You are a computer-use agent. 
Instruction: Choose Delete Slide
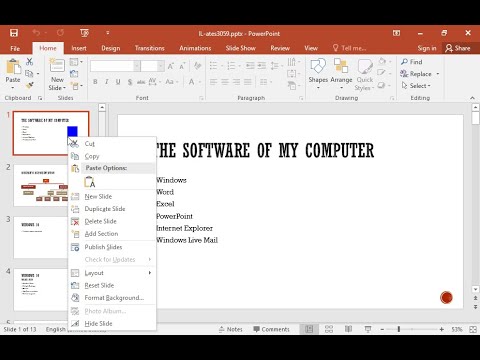coord(112,221)
